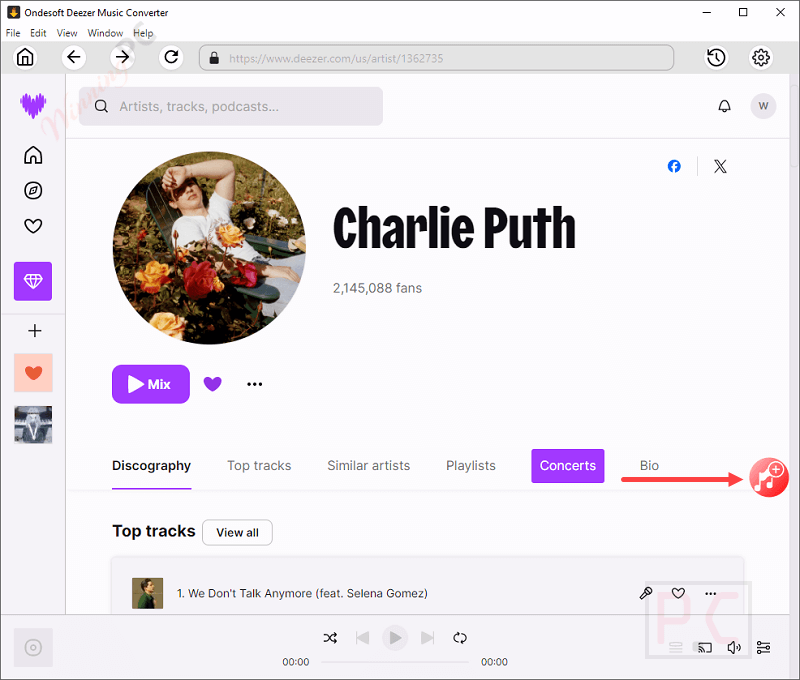Click View all next to Top tracks
800x680 pixels.
[237, 533]
